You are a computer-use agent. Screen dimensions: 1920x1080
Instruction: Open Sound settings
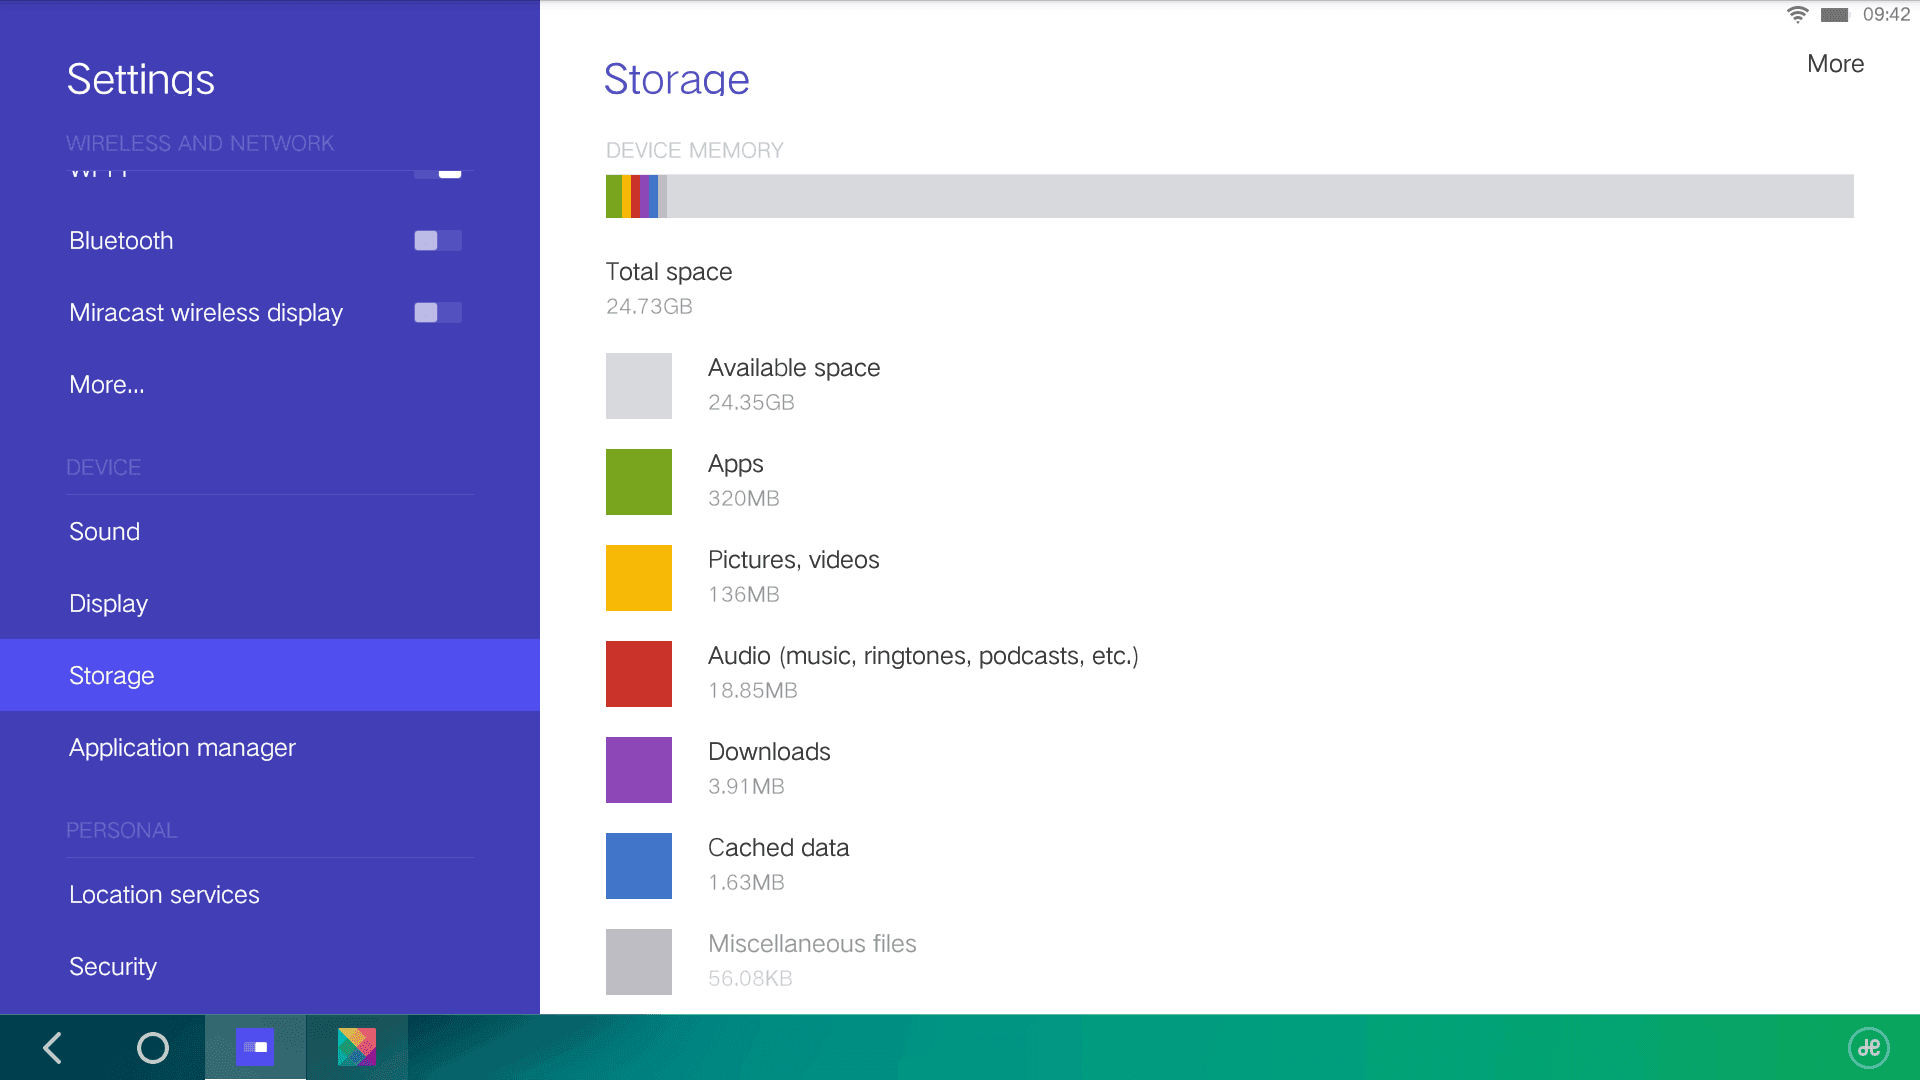pos(270,532)
